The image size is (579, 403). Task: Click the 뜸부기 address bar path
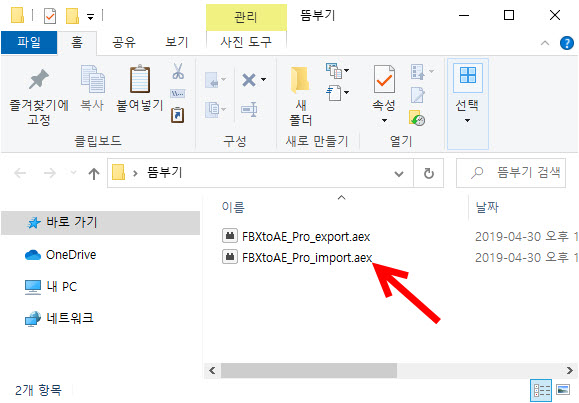point(165,173)
